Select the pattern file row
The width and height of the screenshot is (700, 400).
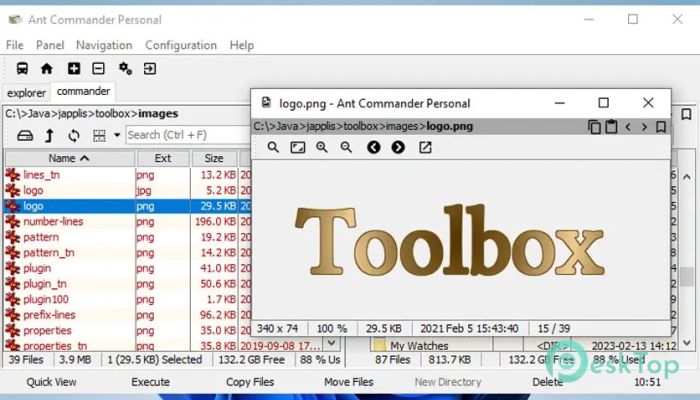click(x=128, y=237)
